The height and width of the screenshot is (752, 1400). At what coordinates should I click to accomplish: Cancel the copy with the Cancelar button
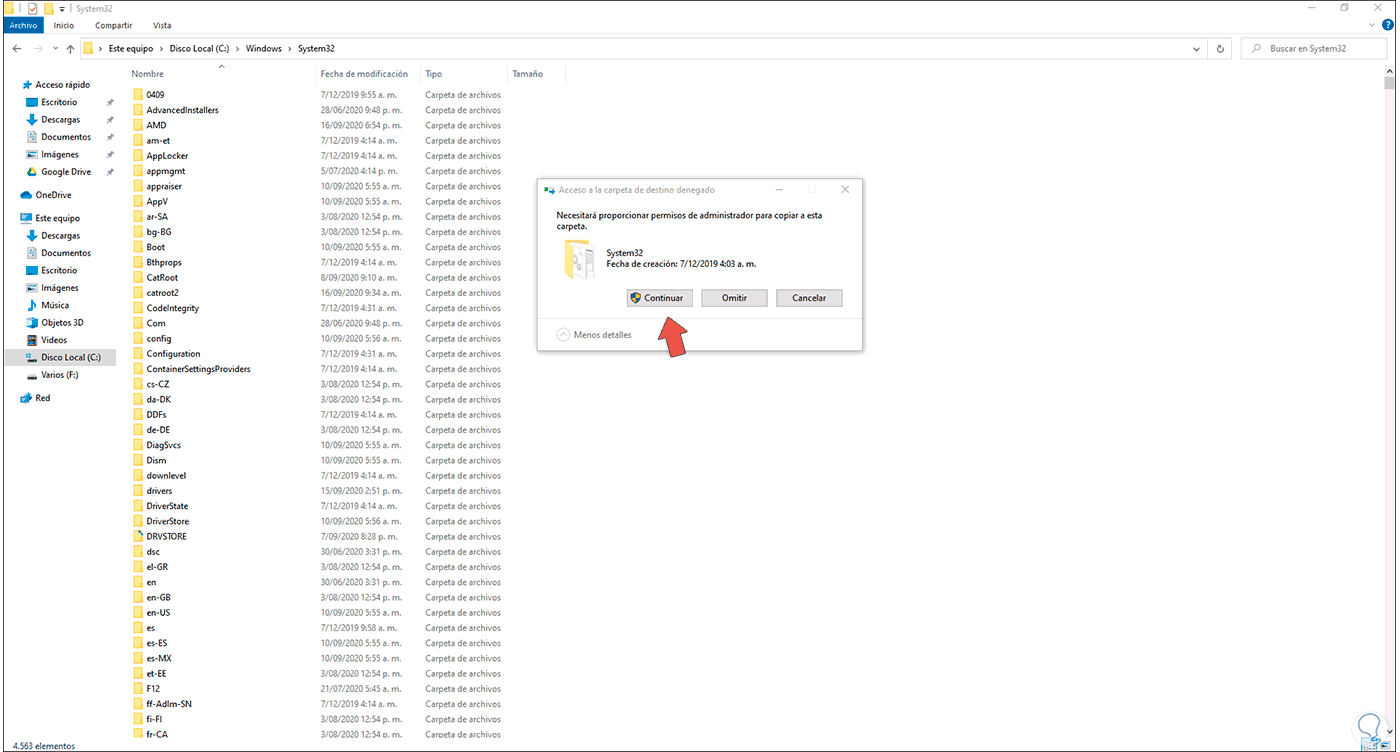tap(809, 298)
